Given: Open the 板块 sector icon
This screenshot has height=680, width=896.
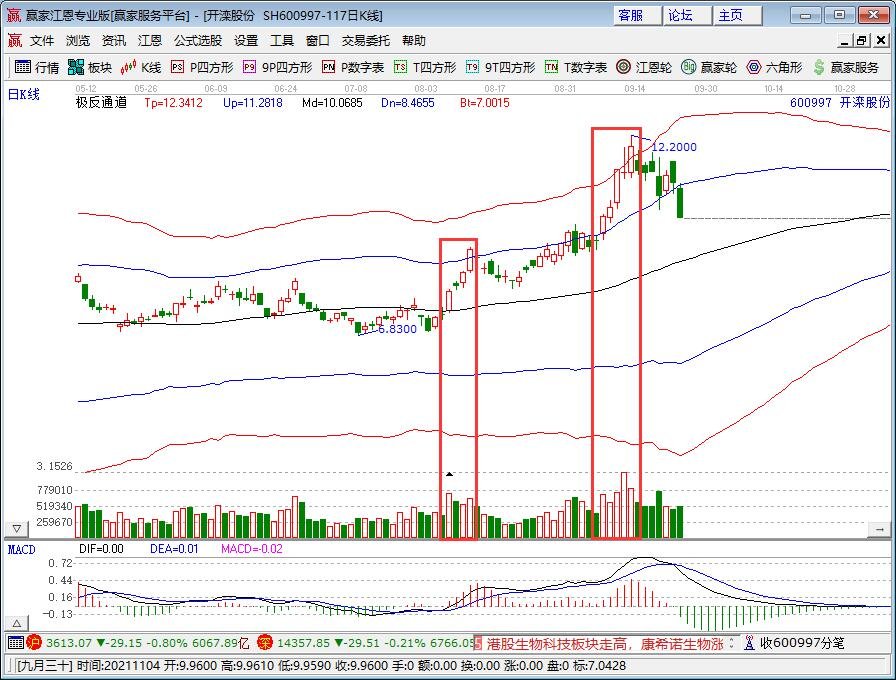Looking at the screenshot, I should (75, 67).
